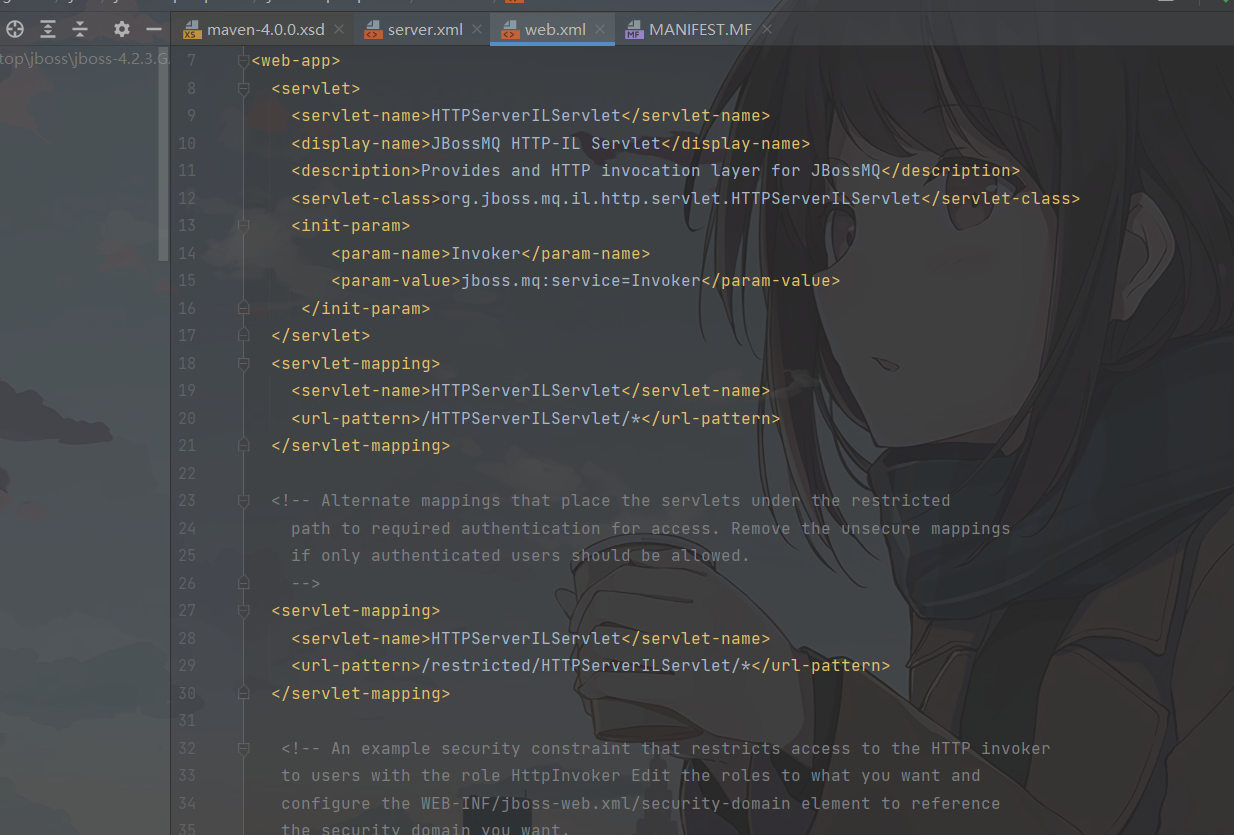Collapse the servlet-mapping fold on line 27
This screenshot has width=1234, height=835.
coord(243,611)
